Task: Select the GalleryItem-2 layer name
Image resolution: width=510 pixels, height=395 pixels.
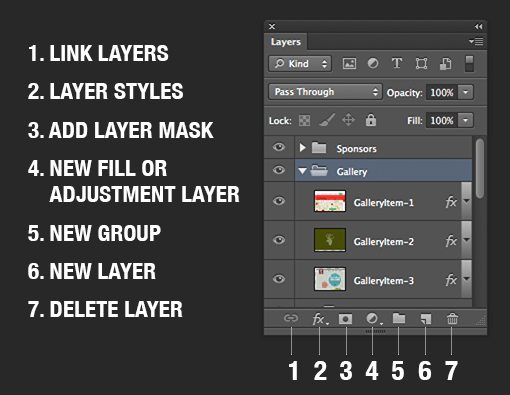Action: pos(384,242)
